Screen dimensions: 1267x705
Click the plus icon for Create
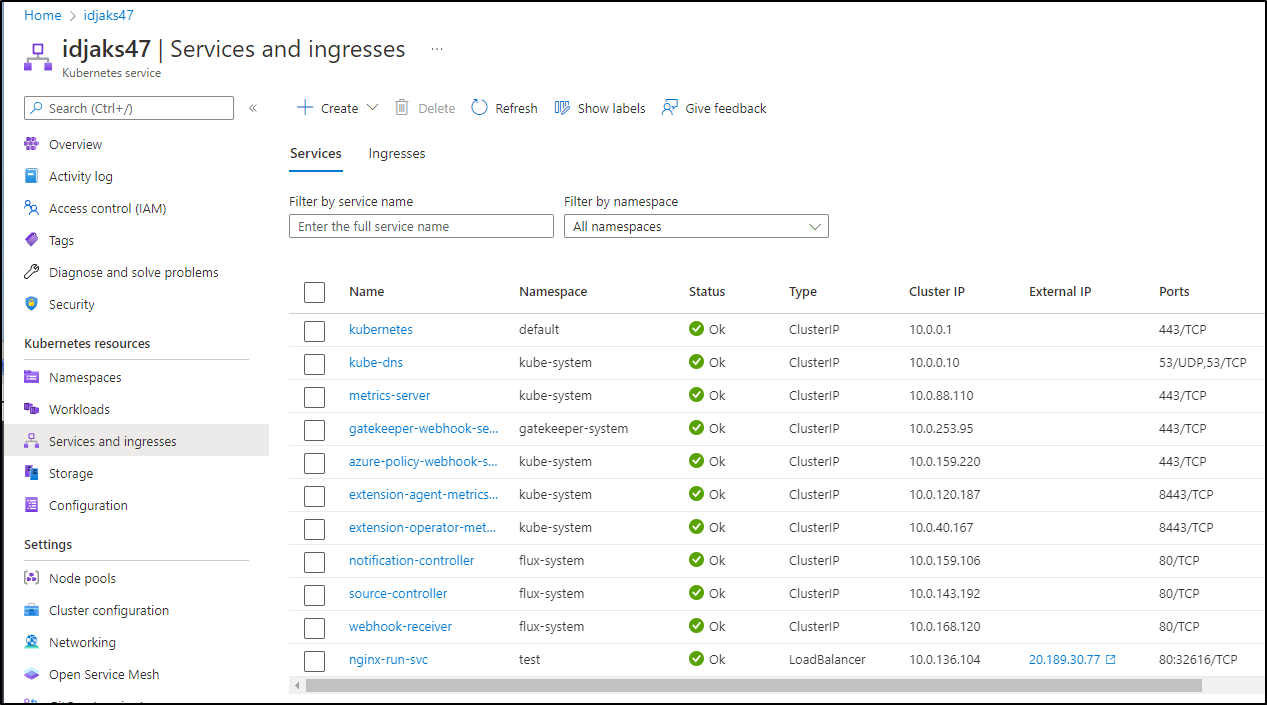coord(305,107)
